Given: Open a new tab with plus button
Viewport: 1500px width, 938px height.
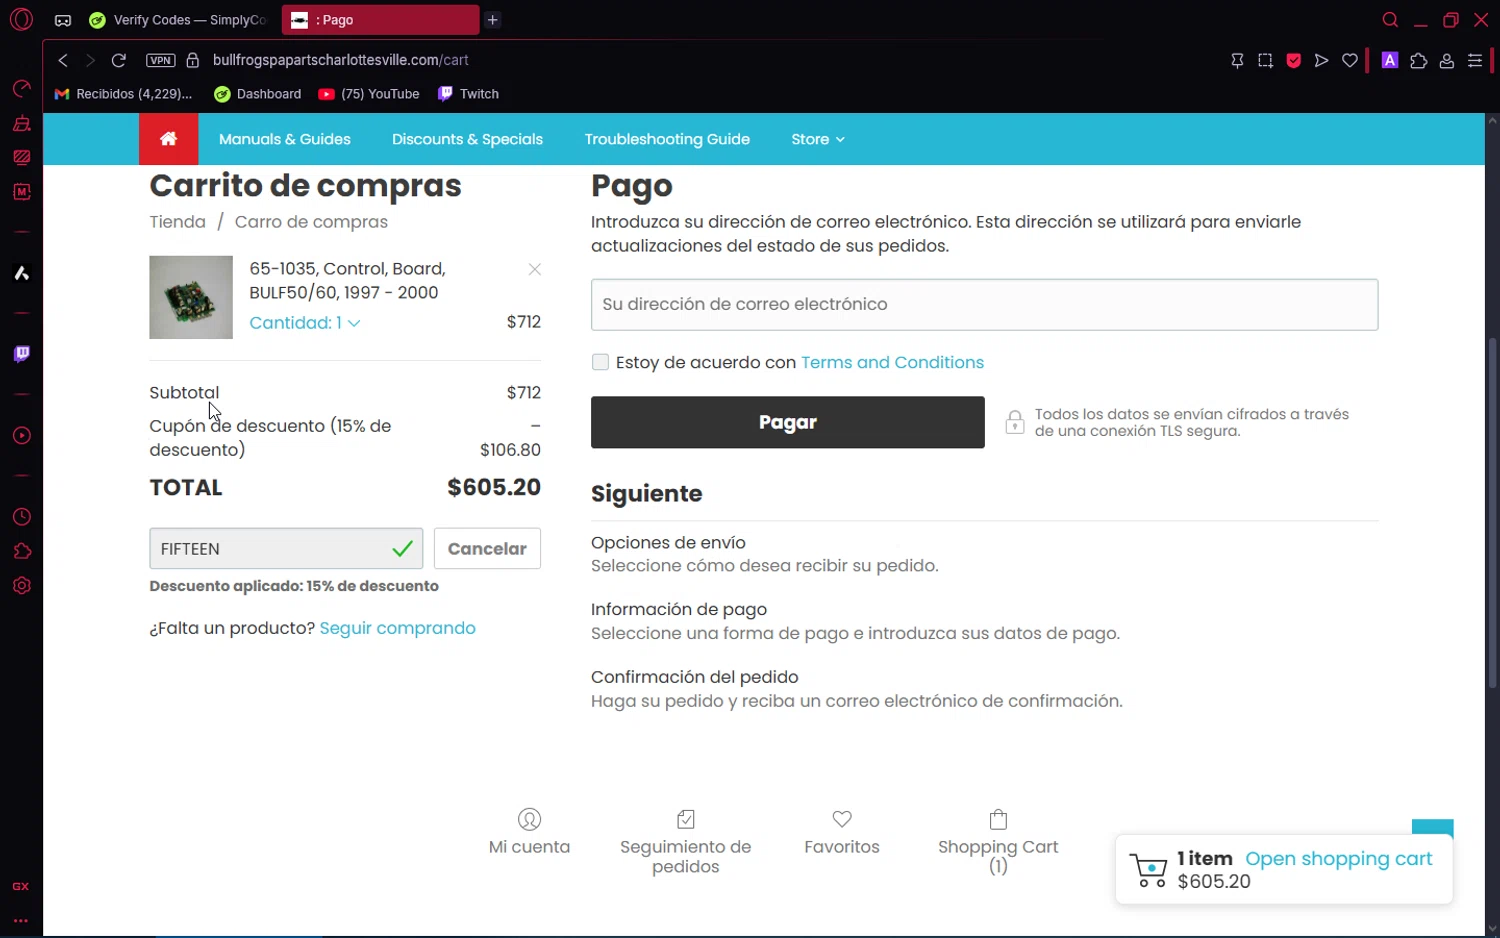Looking at the screenshot, I should [493, 20].
